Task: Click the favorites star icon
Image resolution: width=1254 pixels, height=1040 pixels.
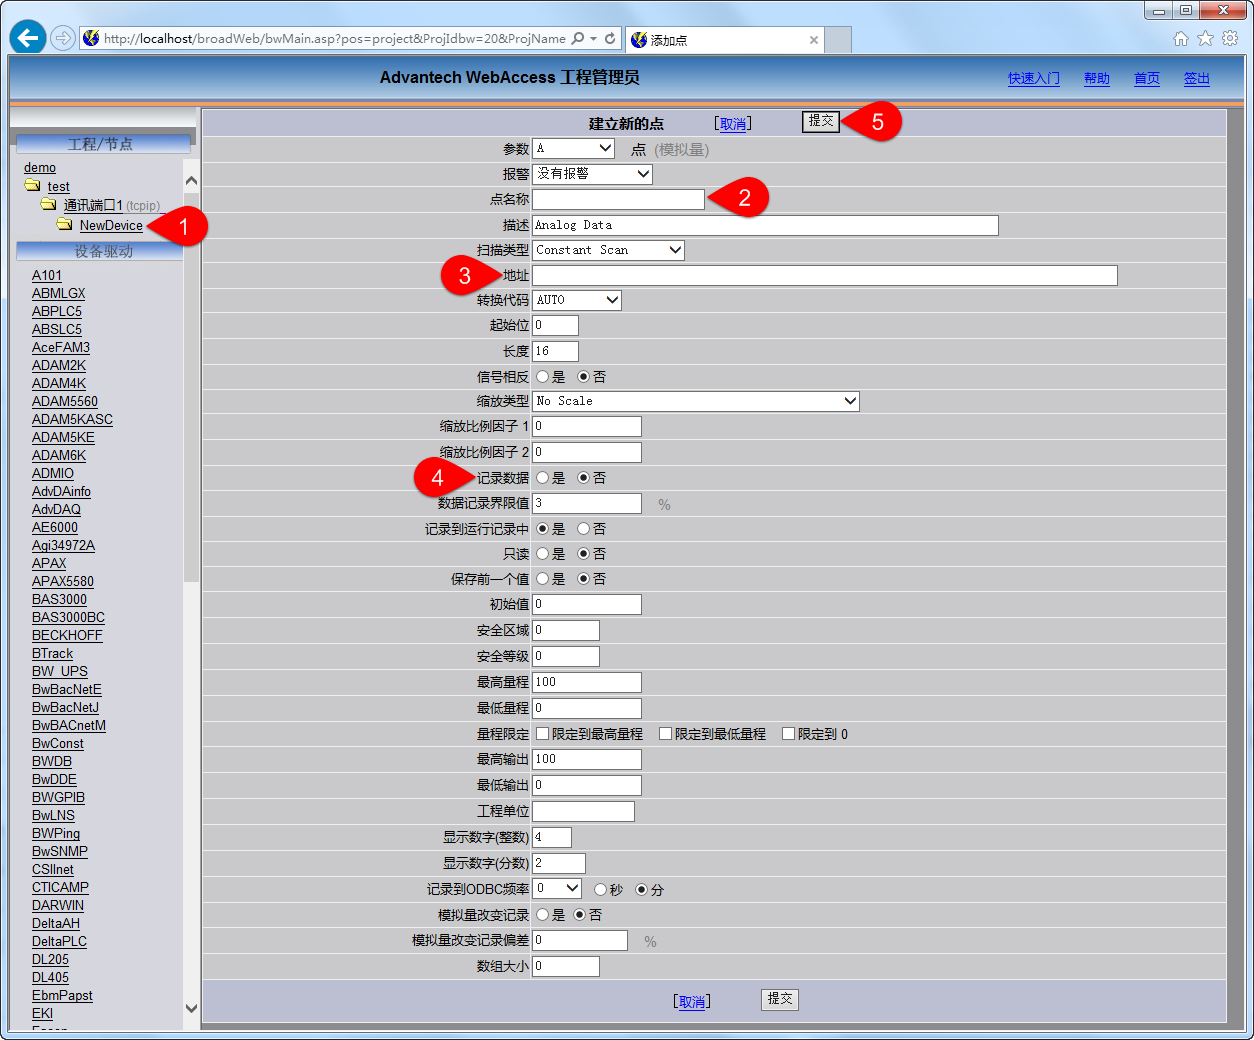Action: click(x=1205, y=39)
